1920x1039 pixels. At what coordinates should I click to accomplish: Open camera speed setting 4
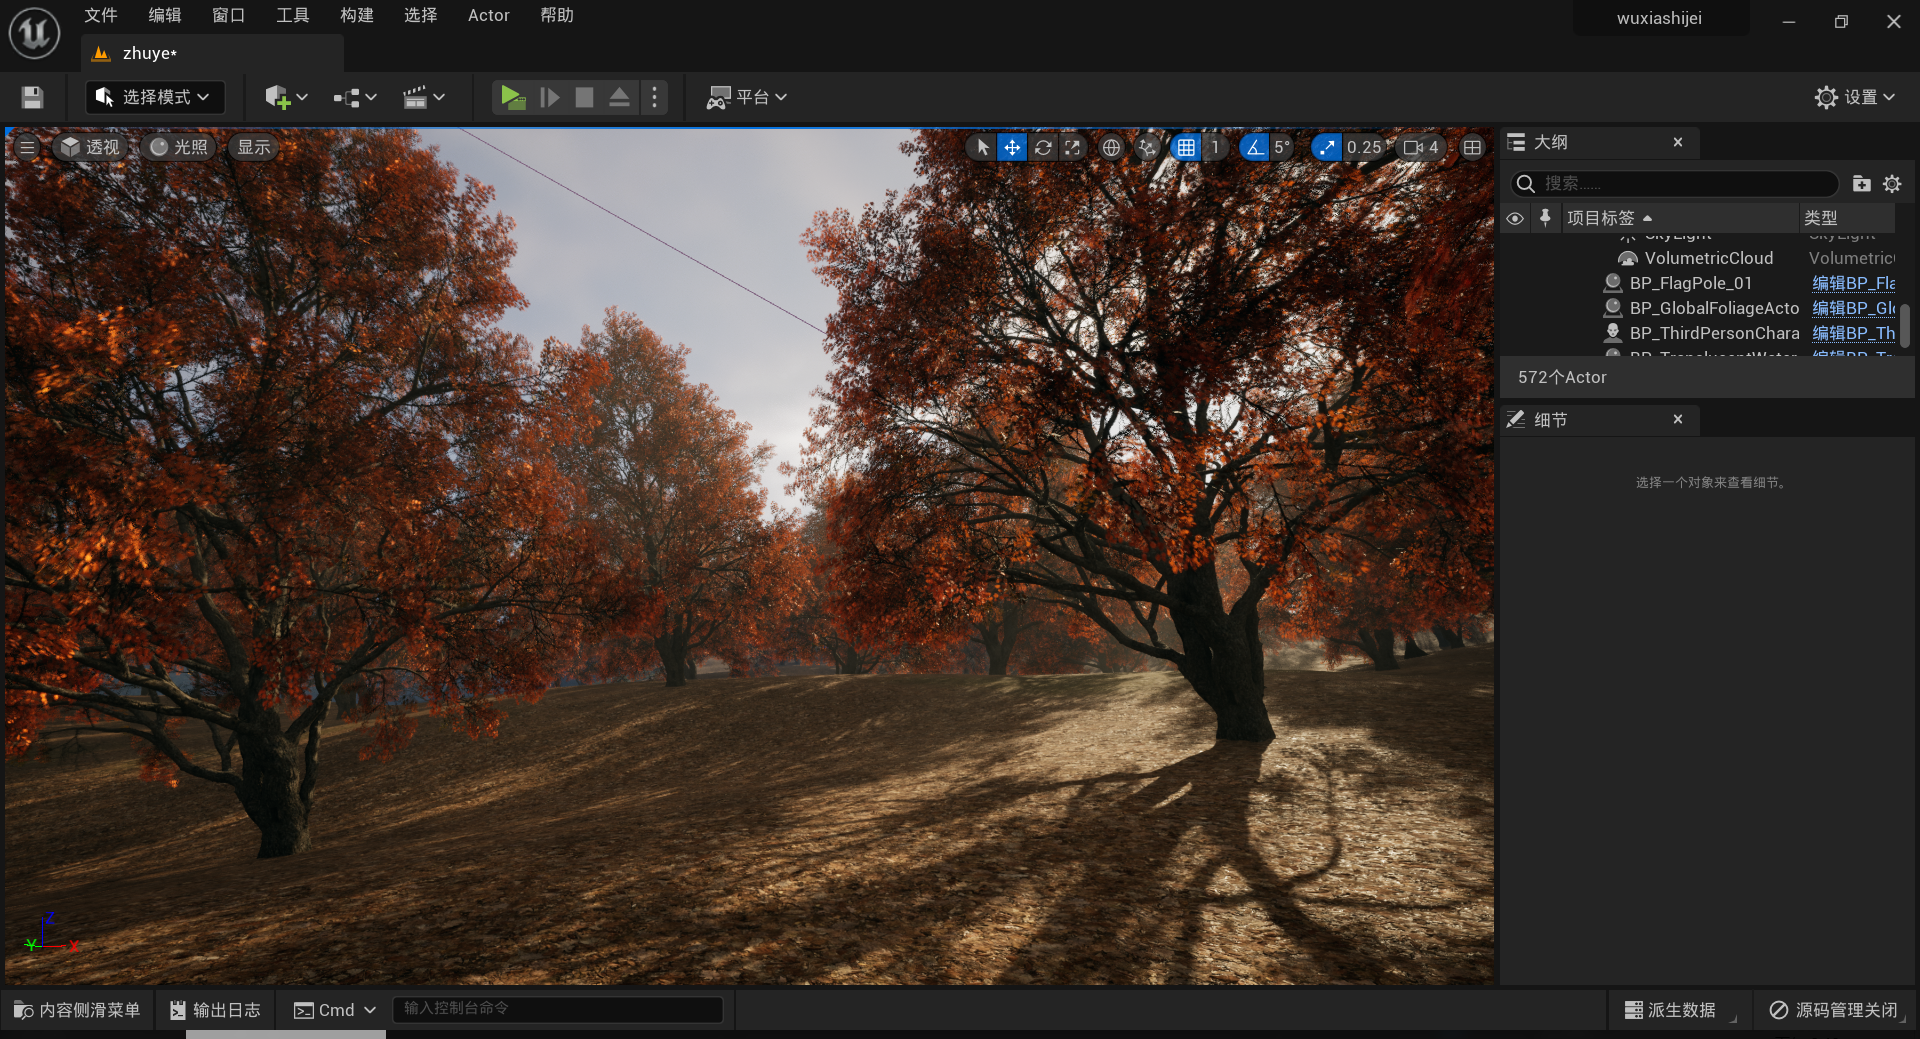tap(1421, 147)
